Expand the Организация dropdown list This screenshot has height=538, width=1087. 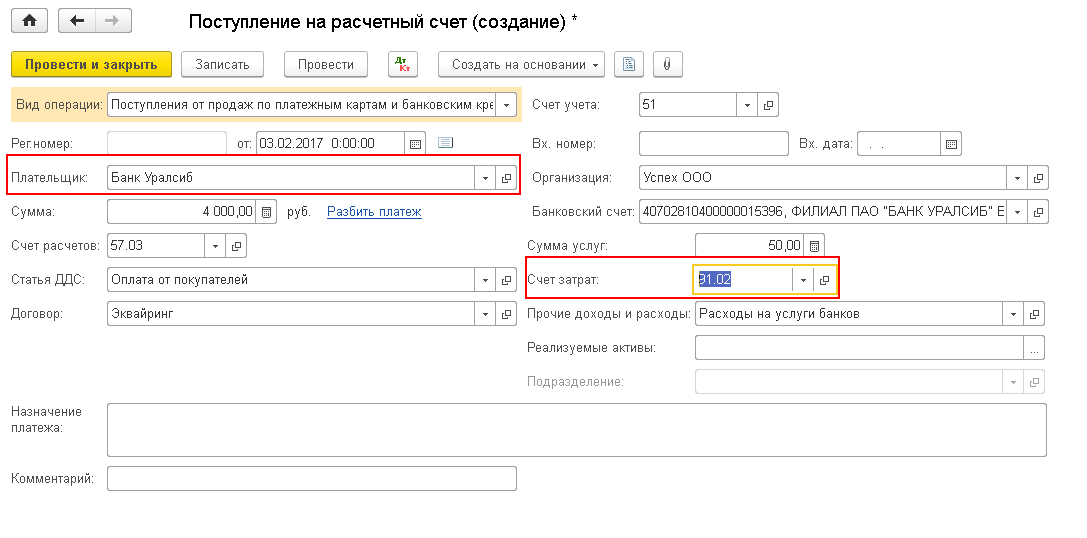pyautogui.click(x=1018, y=178)
